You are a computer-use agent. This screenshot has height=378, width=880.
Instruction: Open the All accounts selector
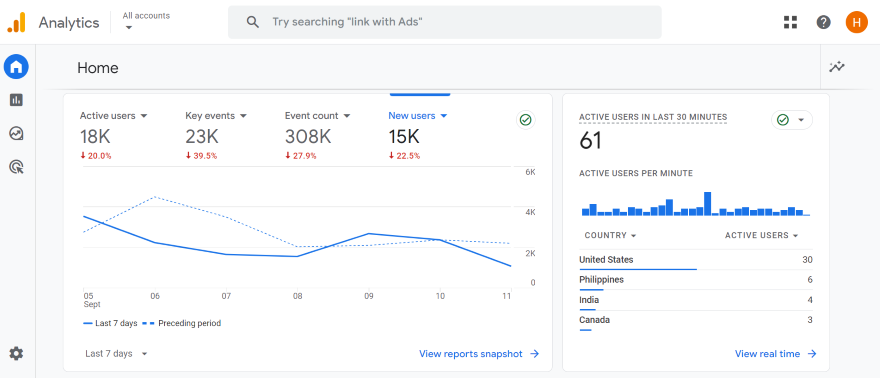coord(146,21)
